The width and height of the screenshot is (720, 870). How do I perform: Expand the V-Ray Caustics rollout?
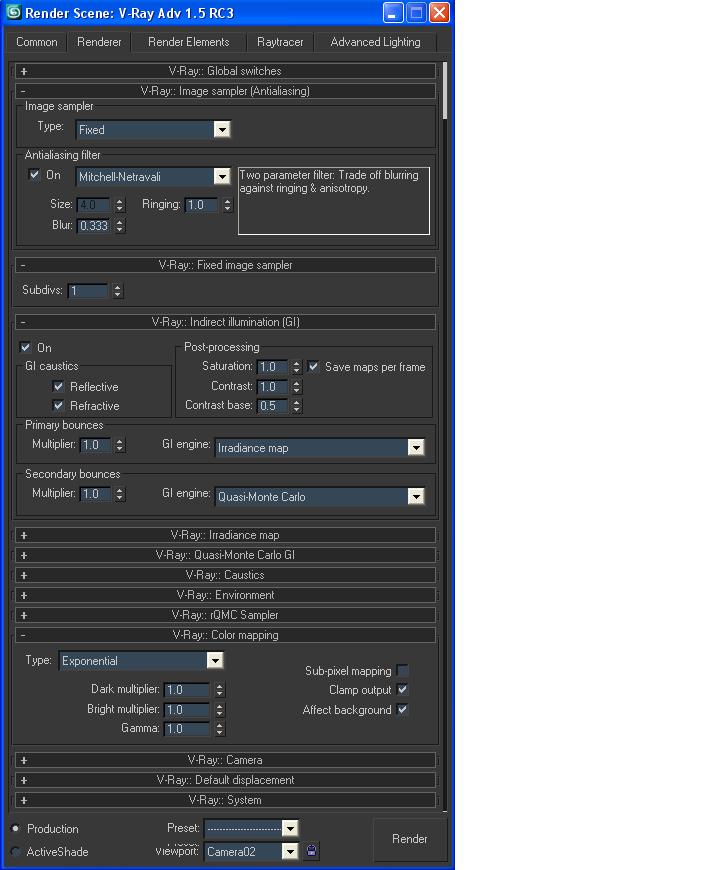point(225,575)
